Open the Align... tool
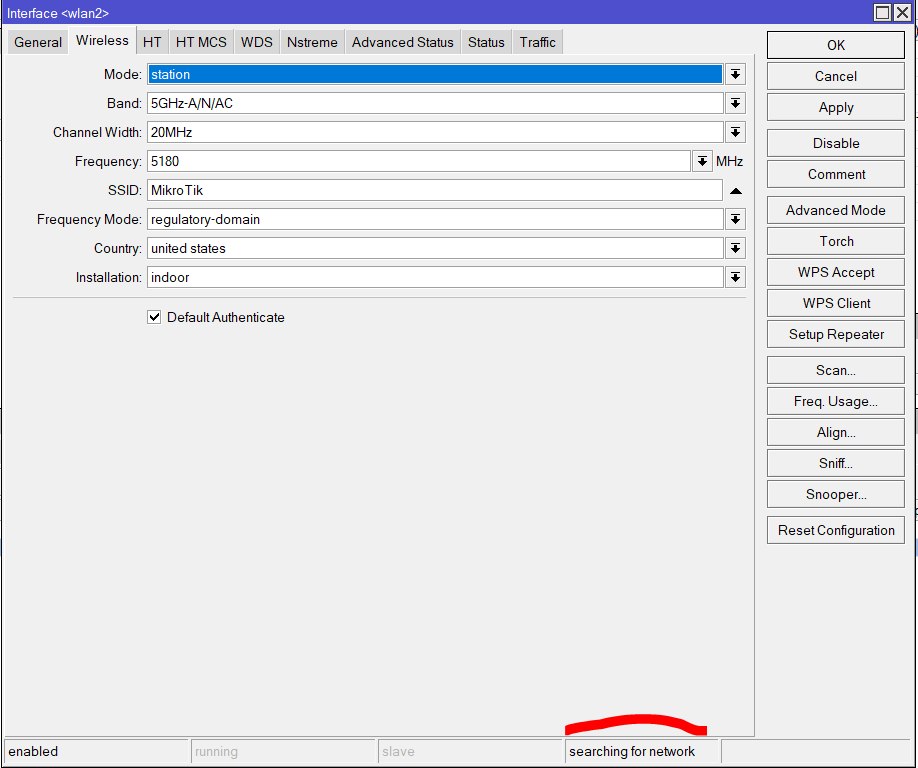Screen dimensions: 918x768 835,432
